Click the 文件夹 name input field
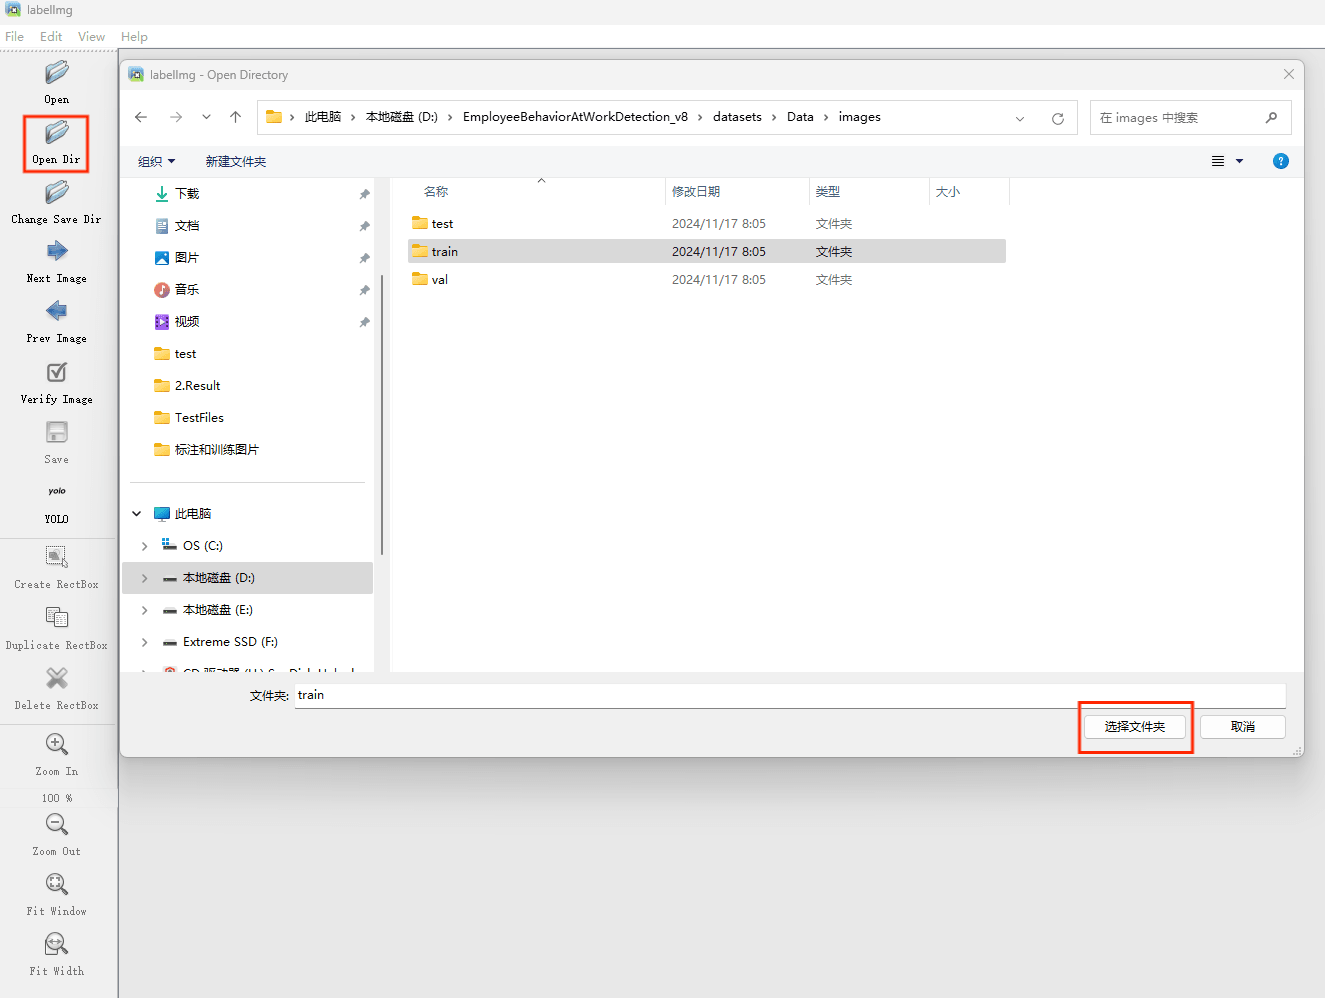 point(790,696)
